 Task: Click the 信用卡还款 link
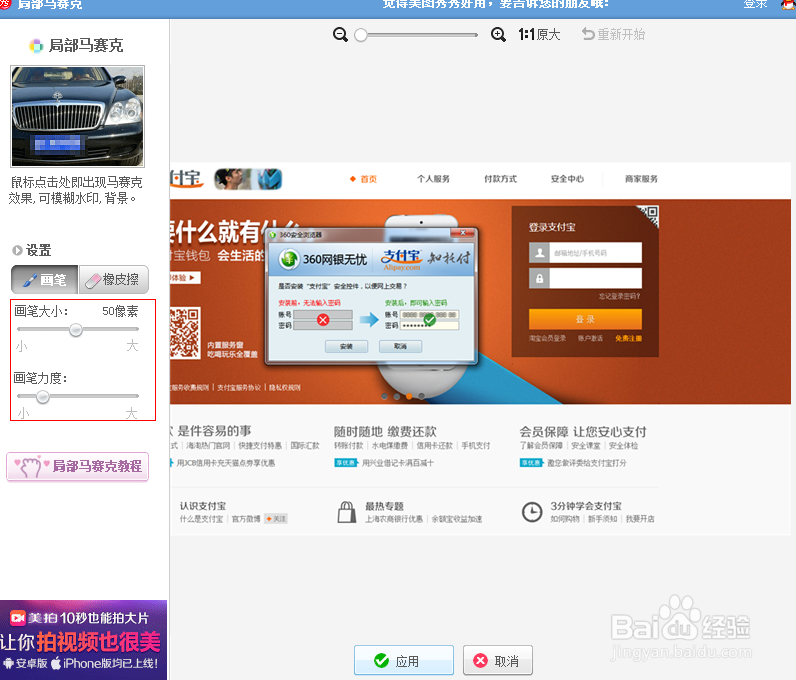435,445
